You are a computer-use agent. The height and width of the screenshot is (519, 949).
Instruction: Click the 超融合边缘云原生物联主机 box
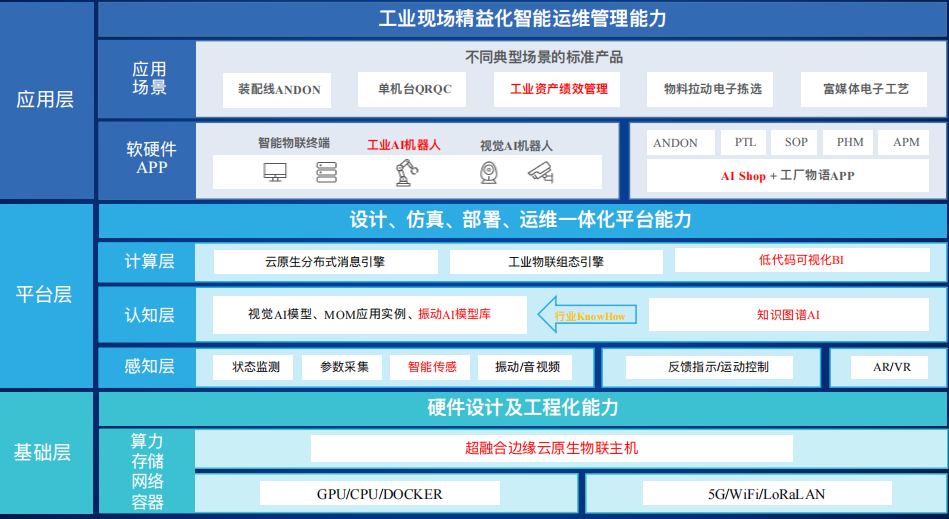551,448
